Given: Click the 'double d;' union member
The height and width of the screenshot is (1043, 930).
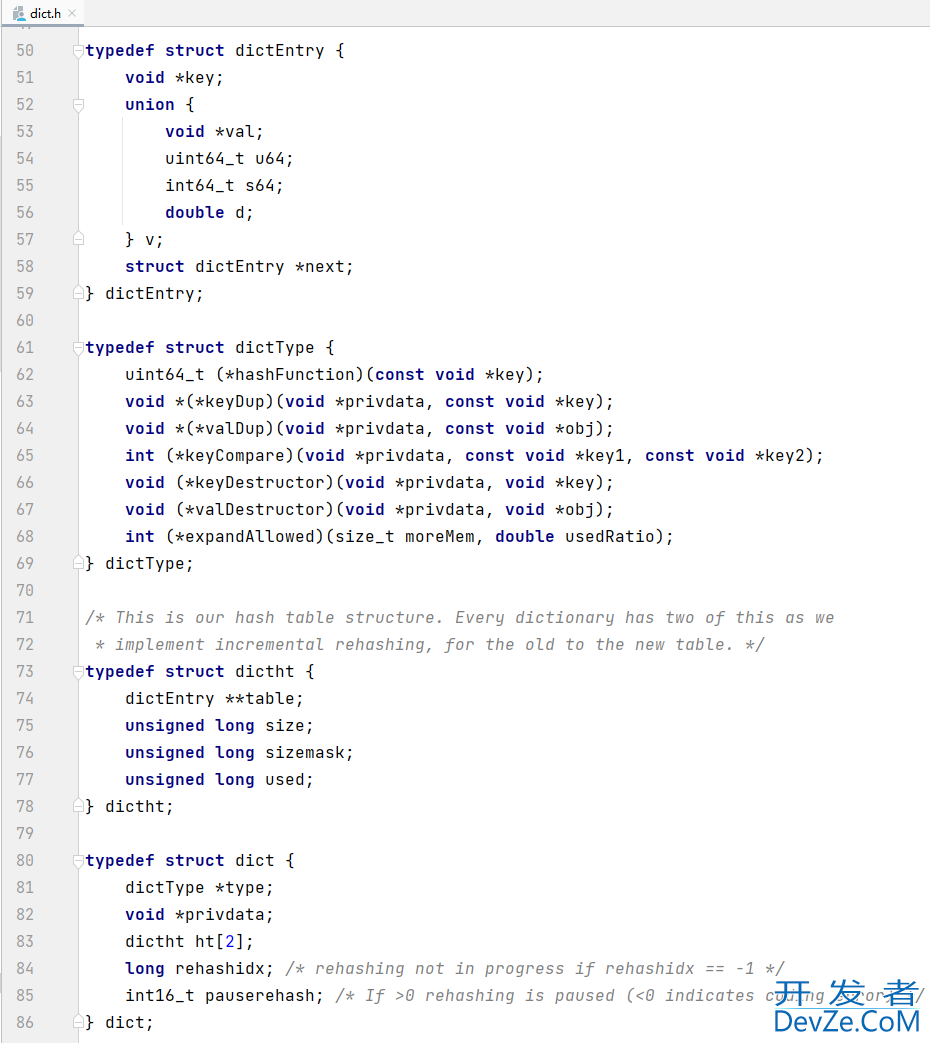Looking at the screenshot, I should [x=210, y=213].
